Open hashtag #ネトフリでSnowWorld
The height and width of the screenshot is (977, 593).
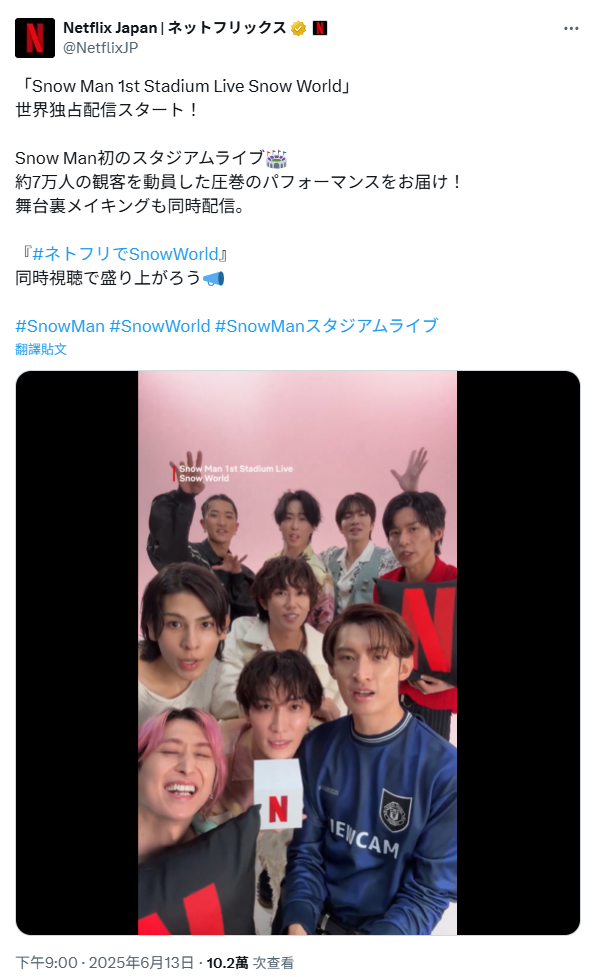pos(125,254)
